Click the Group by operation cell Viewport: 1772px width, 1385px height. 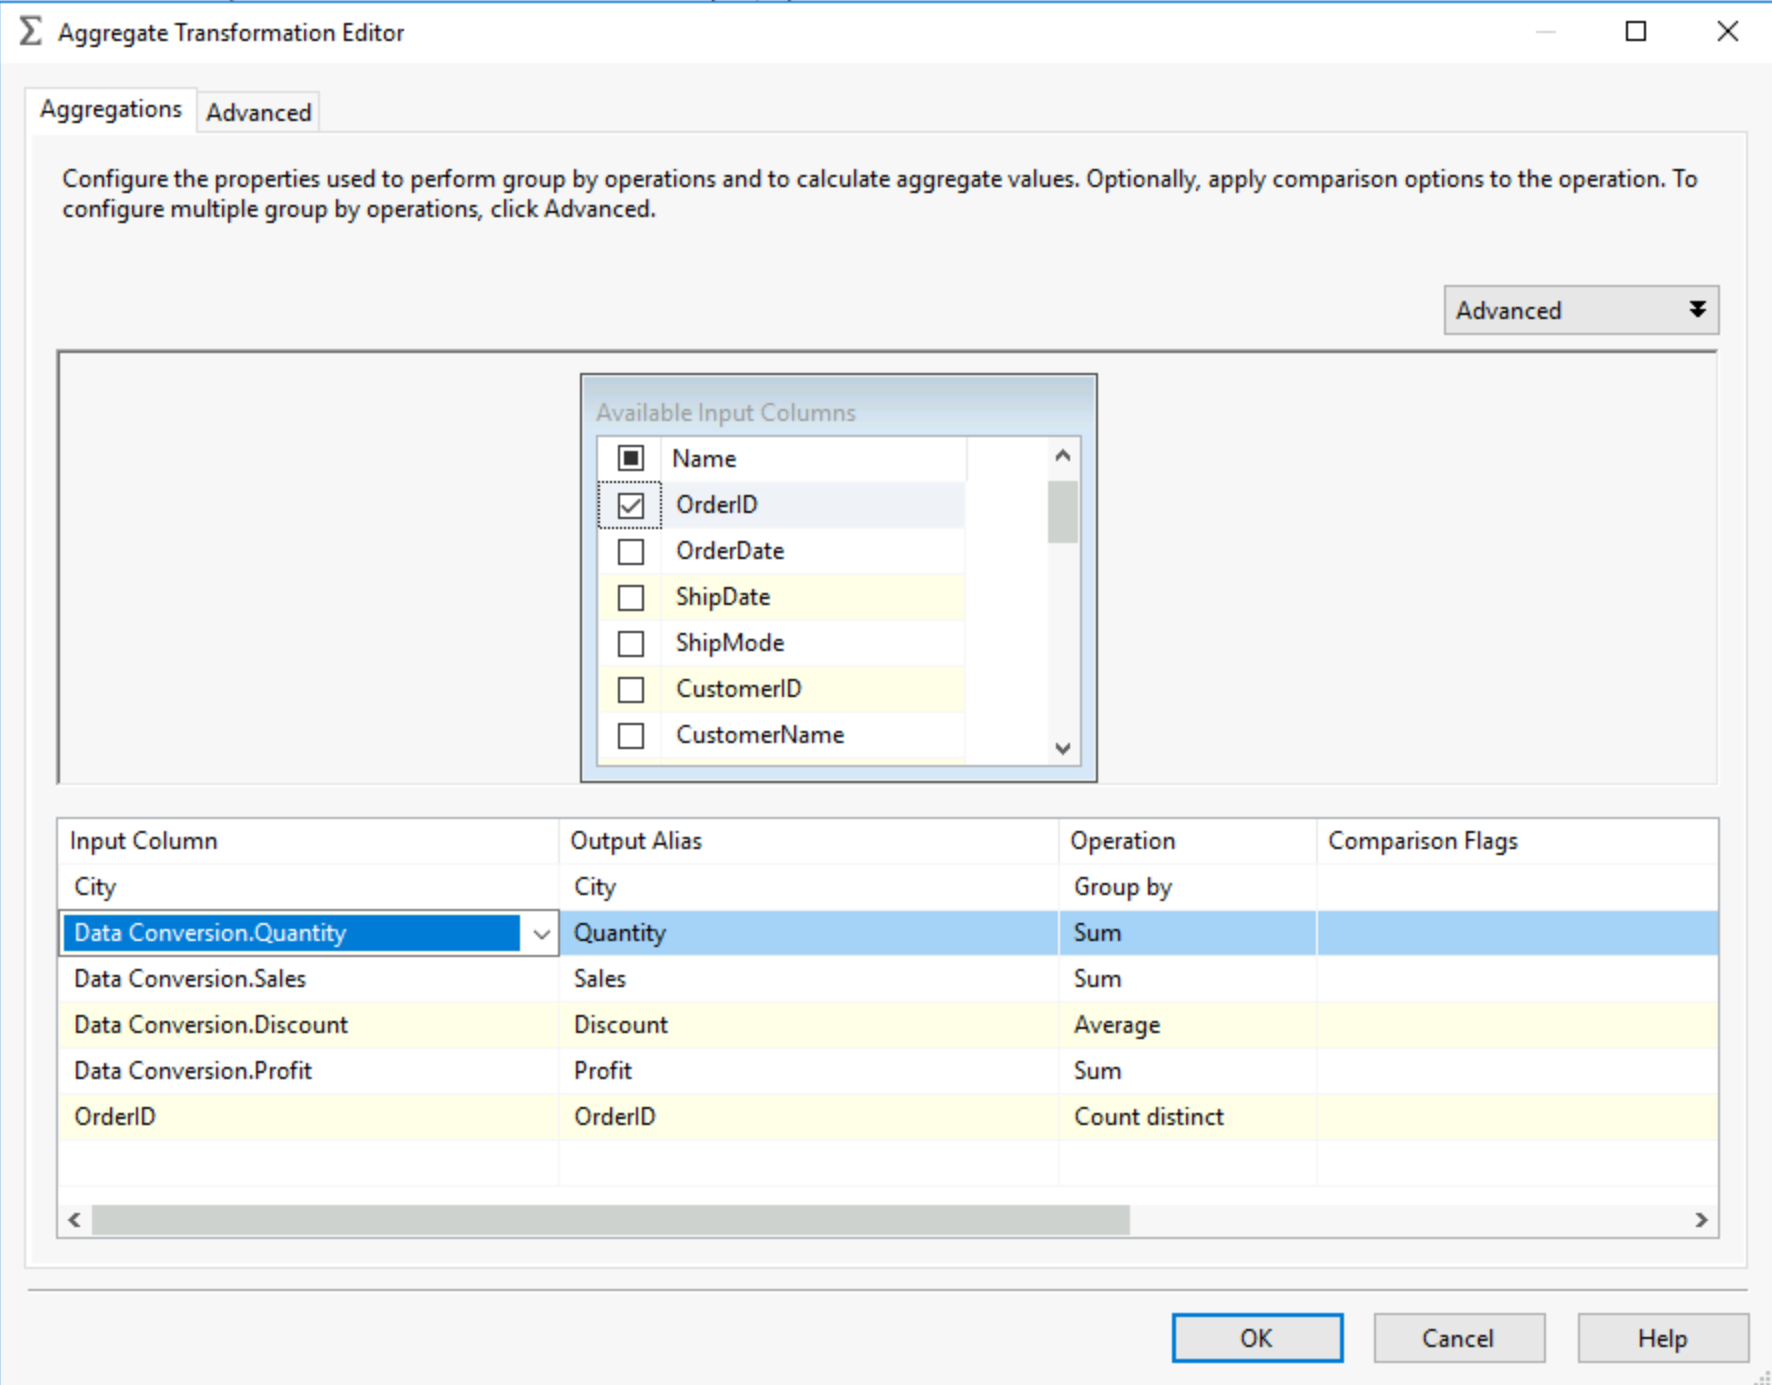[x=1187, y=887]
